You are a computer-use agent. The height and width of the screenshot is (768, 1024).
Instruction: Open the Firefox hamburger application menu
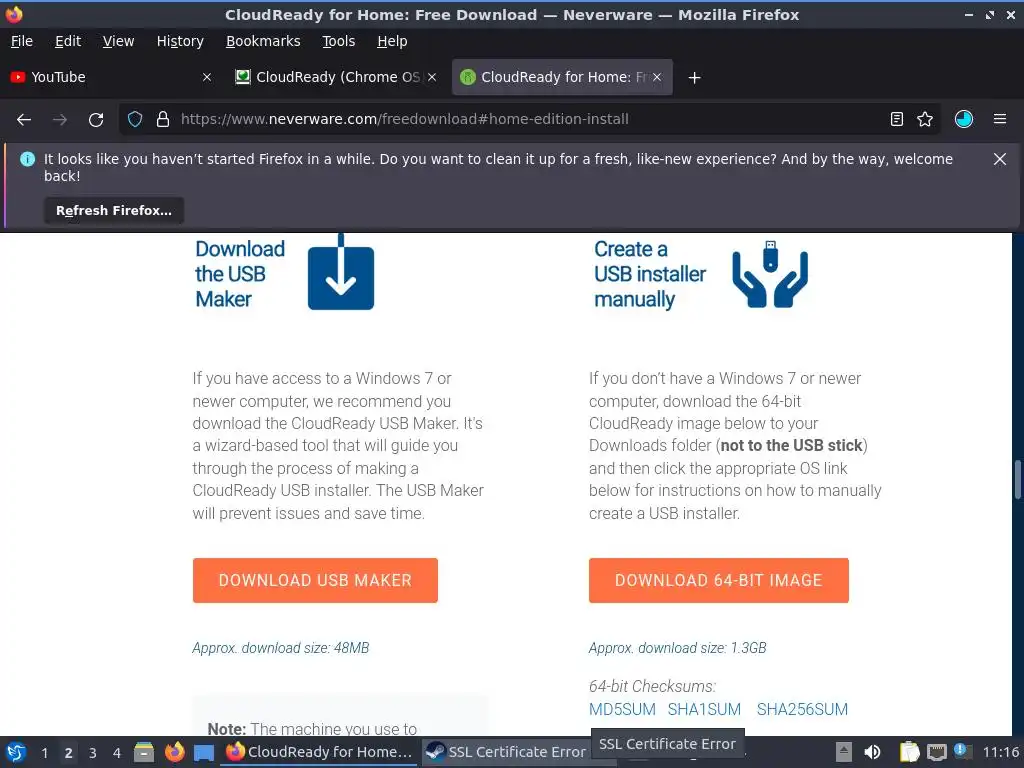[1000, 119]
